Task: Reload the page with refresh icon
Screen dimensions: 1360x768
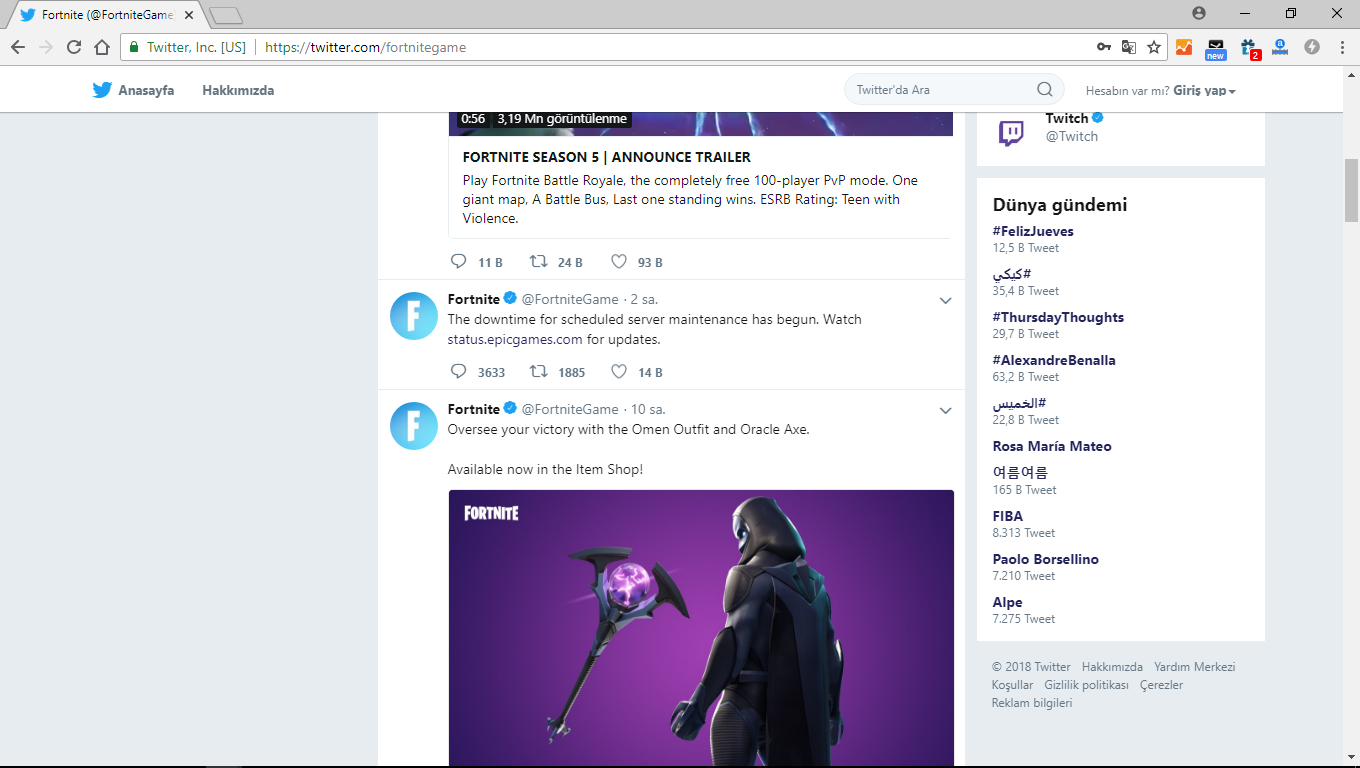Action: (x=74, y=47)
